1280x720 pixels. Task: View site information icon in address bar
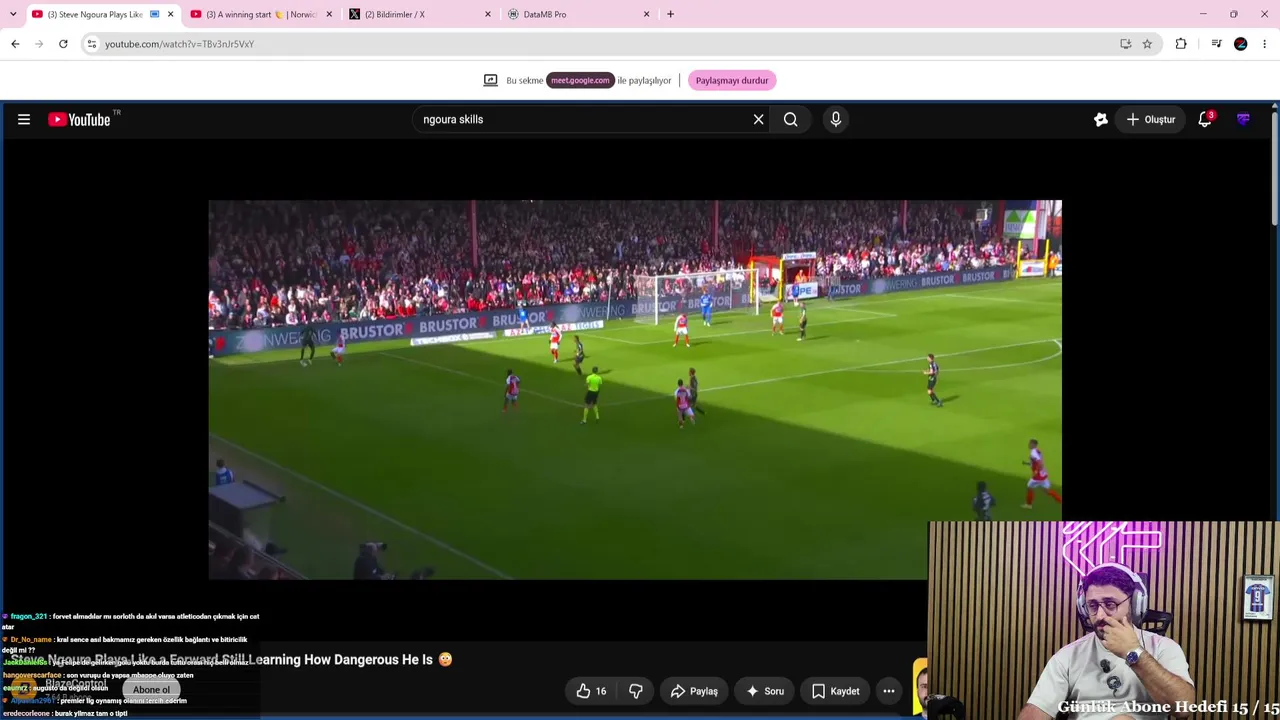(92, 44)
